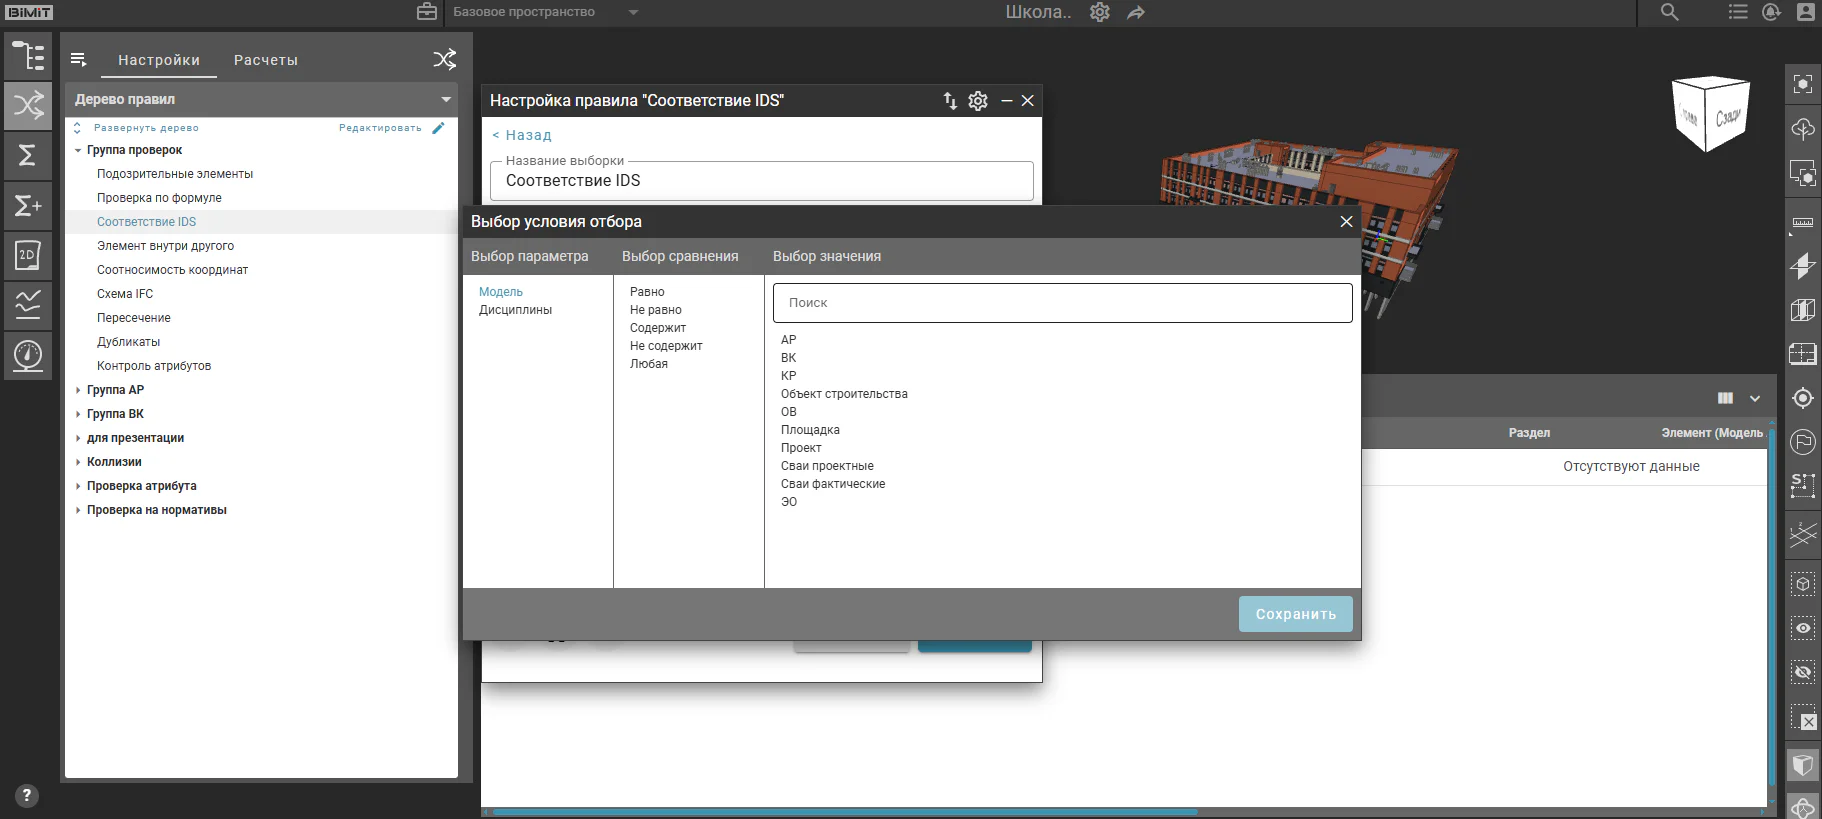Open the model tree structure panel

(x=28, y=56)
